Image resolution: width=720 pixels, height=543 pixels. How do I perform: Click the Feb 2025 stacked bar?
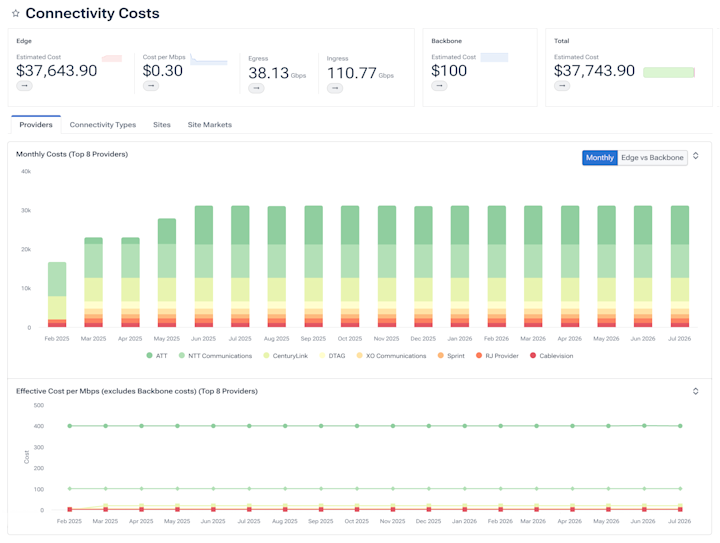click(x=57, y=295)
